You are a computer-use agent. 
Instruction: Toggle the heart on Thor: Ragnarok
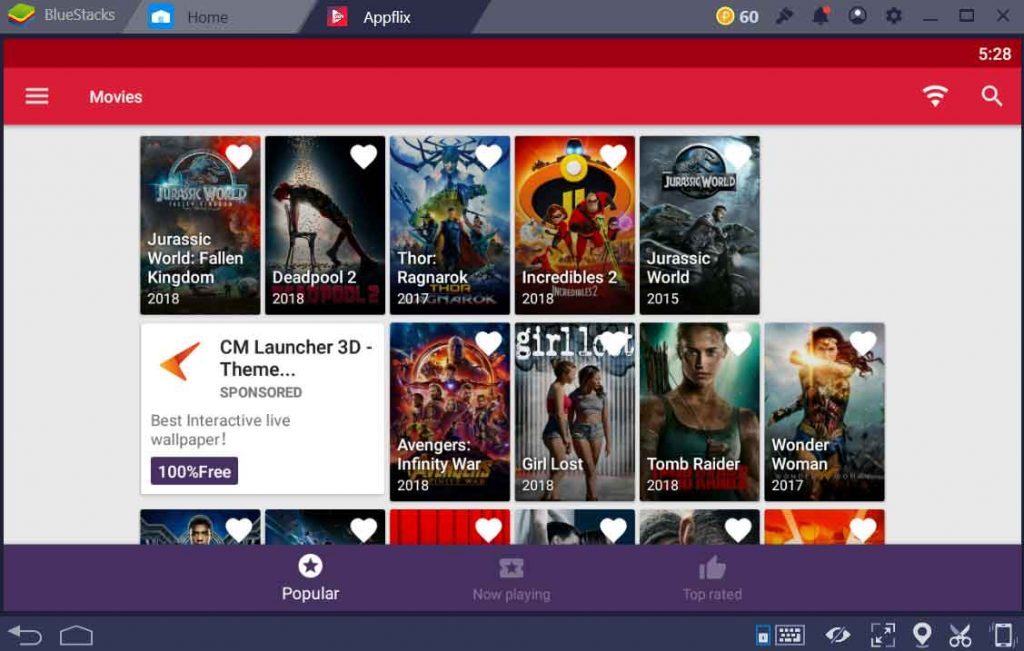488,156
